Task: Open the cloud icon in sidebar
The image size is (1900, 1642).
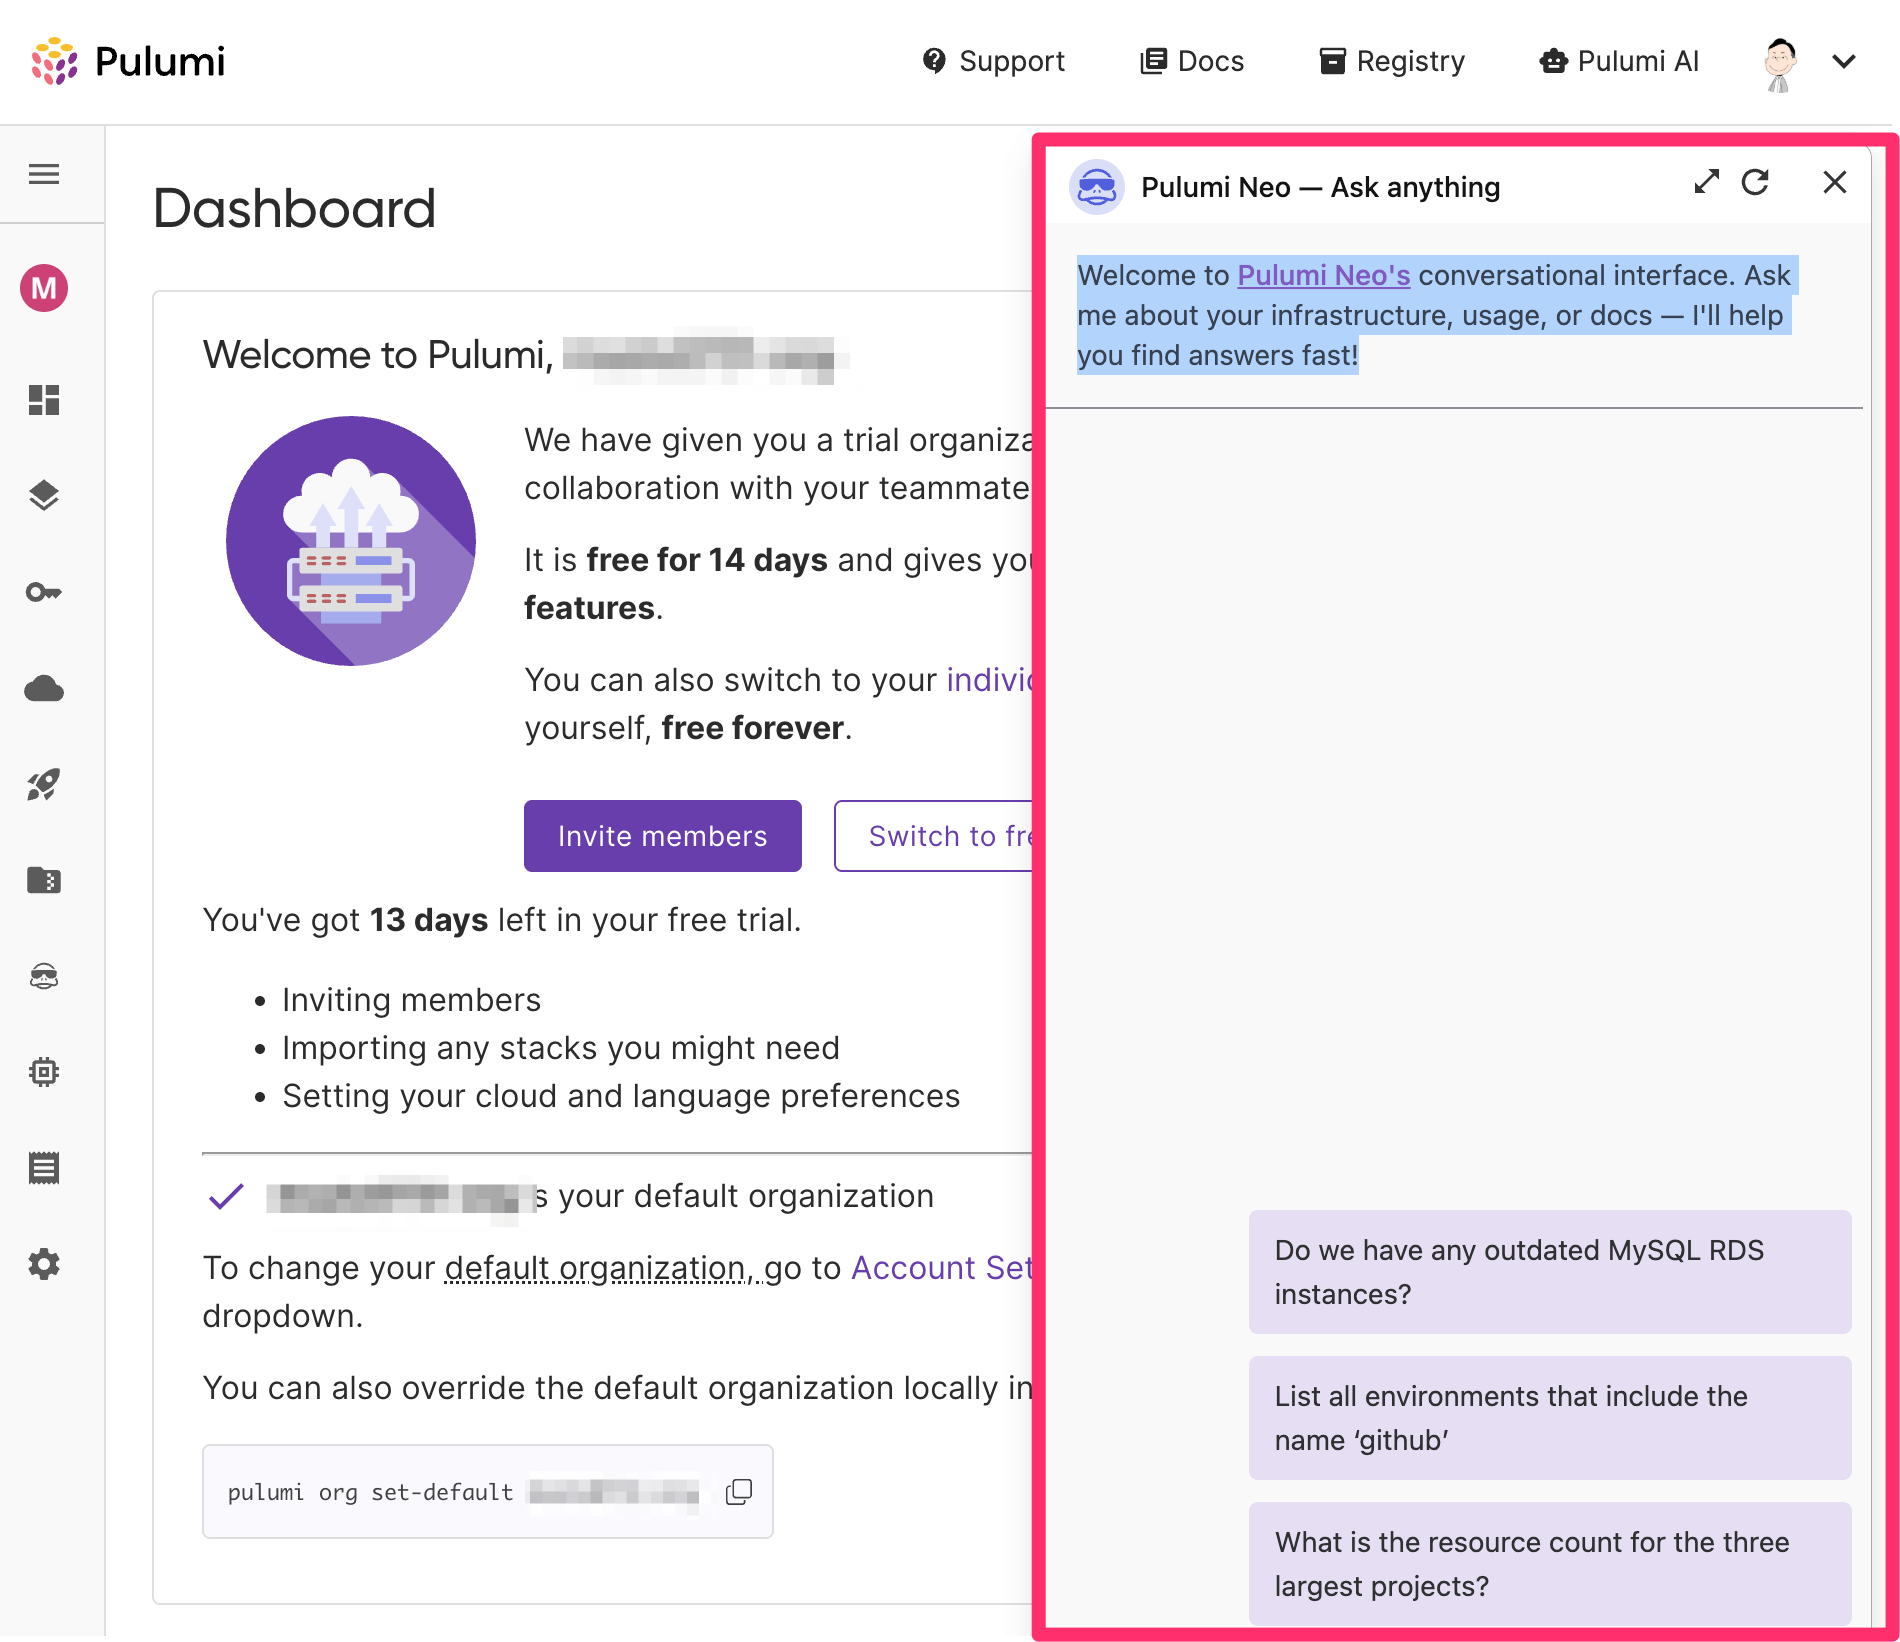Action: (44, 688)
